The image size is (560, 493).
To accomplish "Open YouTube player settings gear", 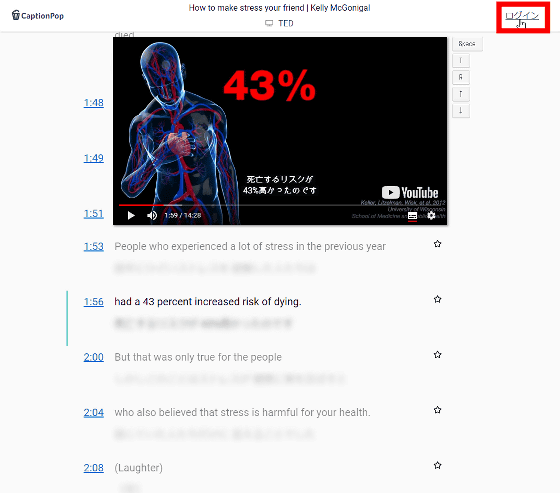I will coord(431,215).
